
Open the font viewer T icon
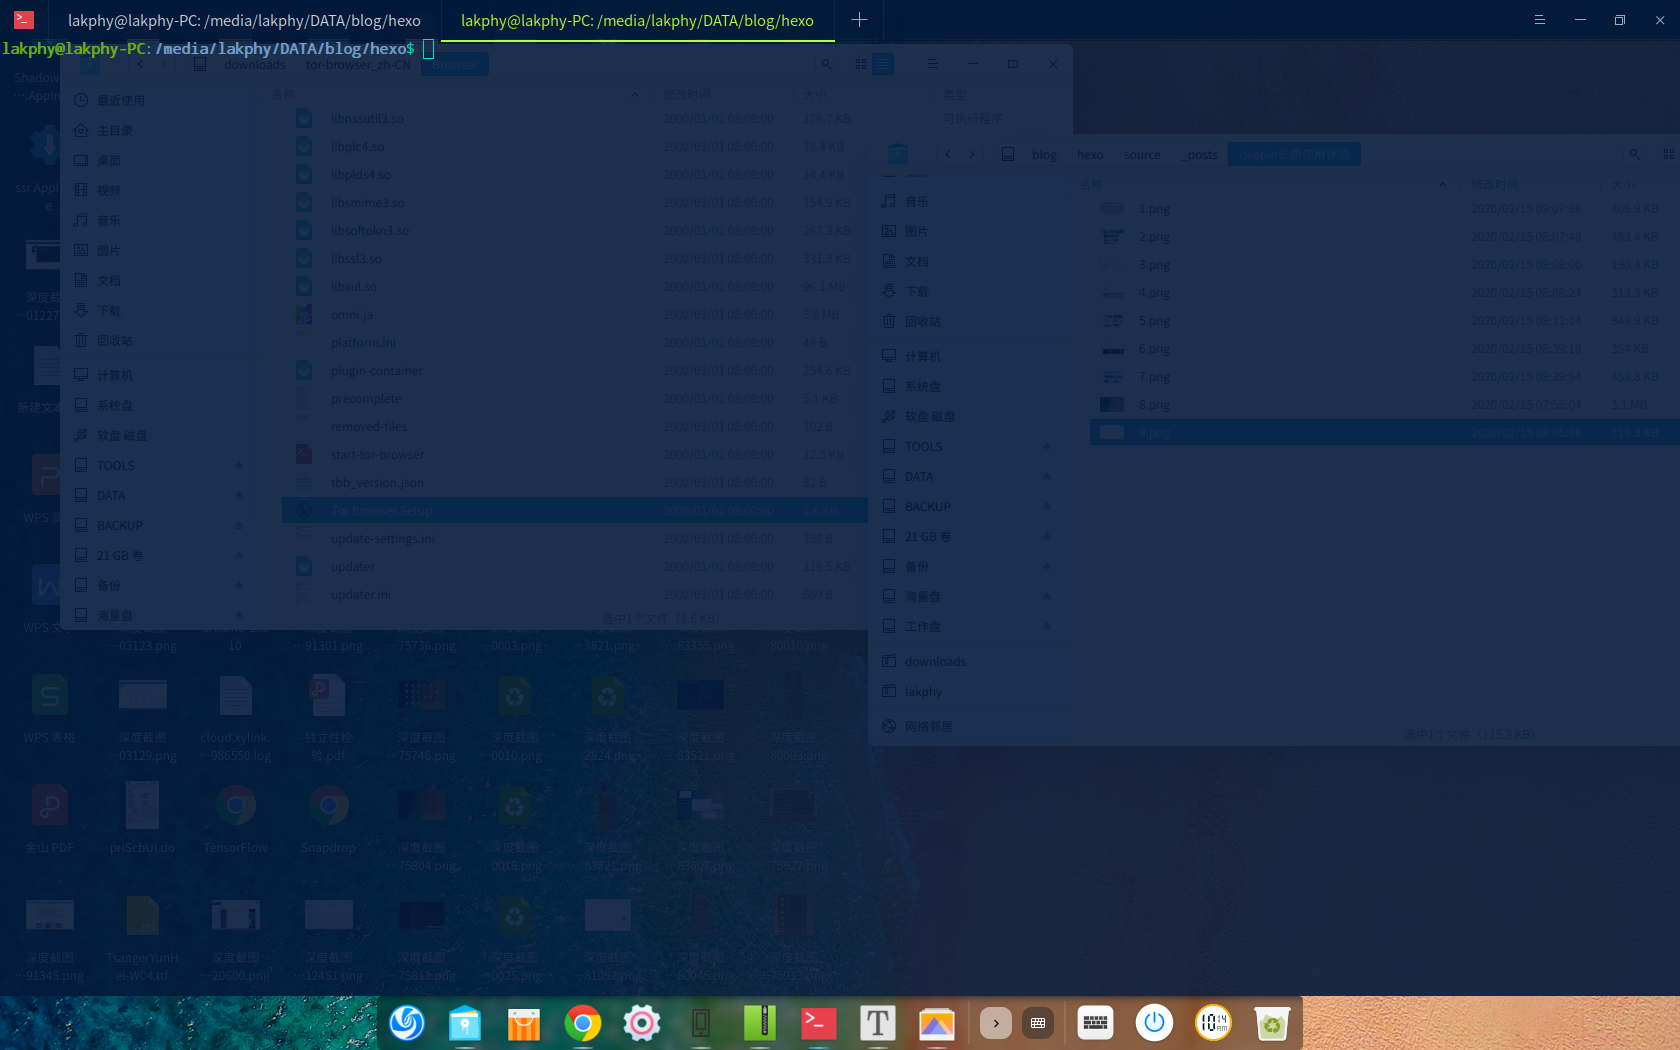(878, 1023)
